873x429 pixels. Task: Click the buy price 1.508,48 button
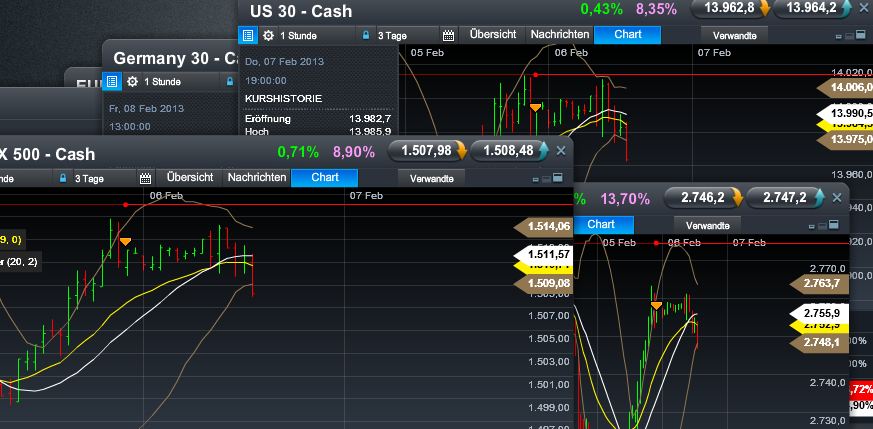(509, 151)
